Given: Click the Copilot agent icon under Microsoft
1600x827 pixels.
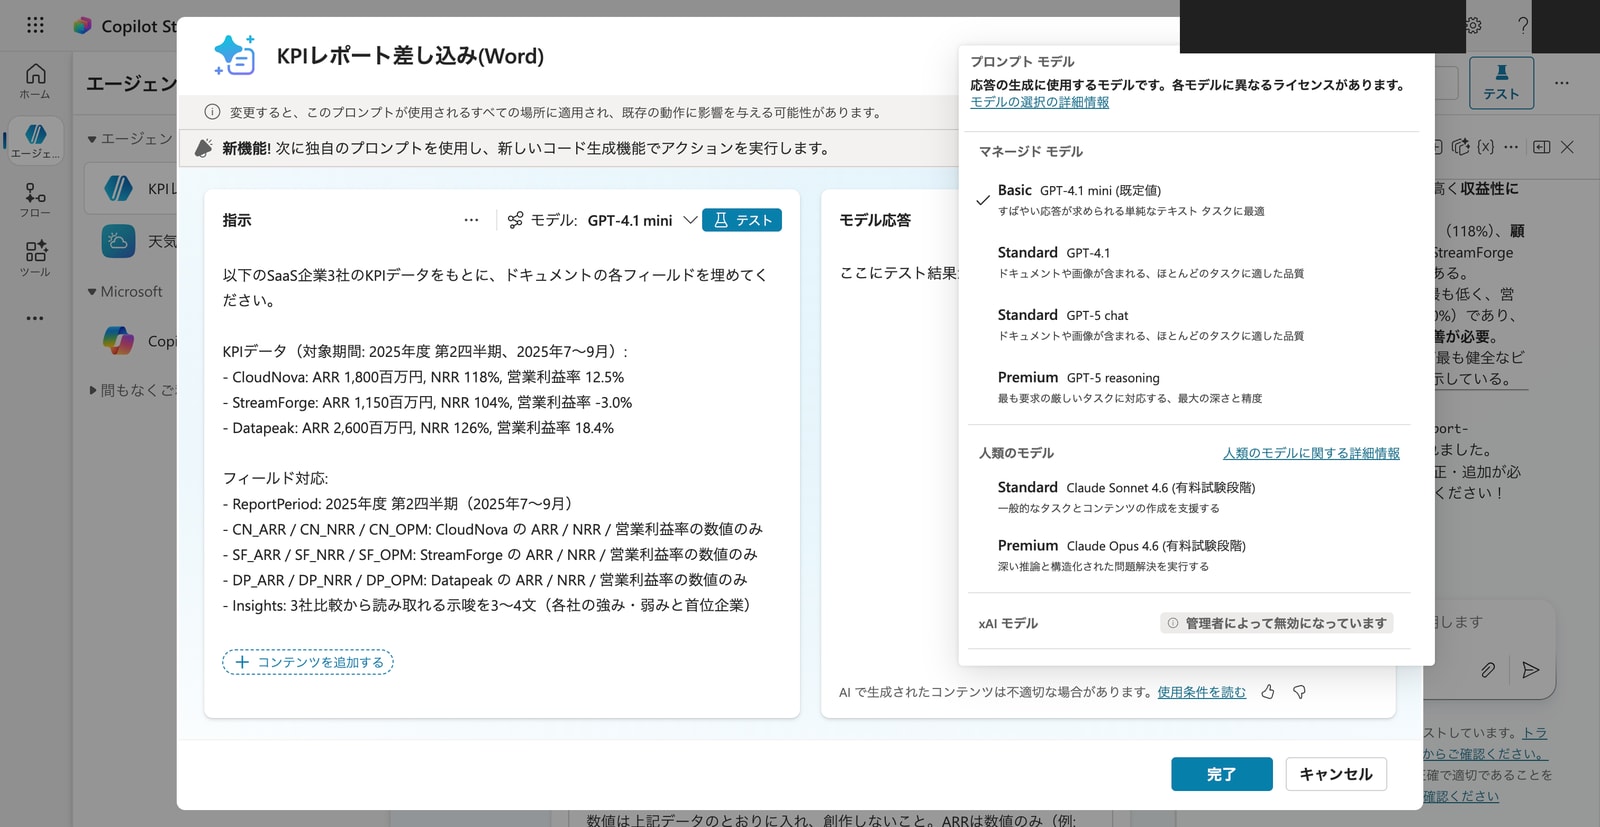Looking at the screenshot, I should [118, 341].
